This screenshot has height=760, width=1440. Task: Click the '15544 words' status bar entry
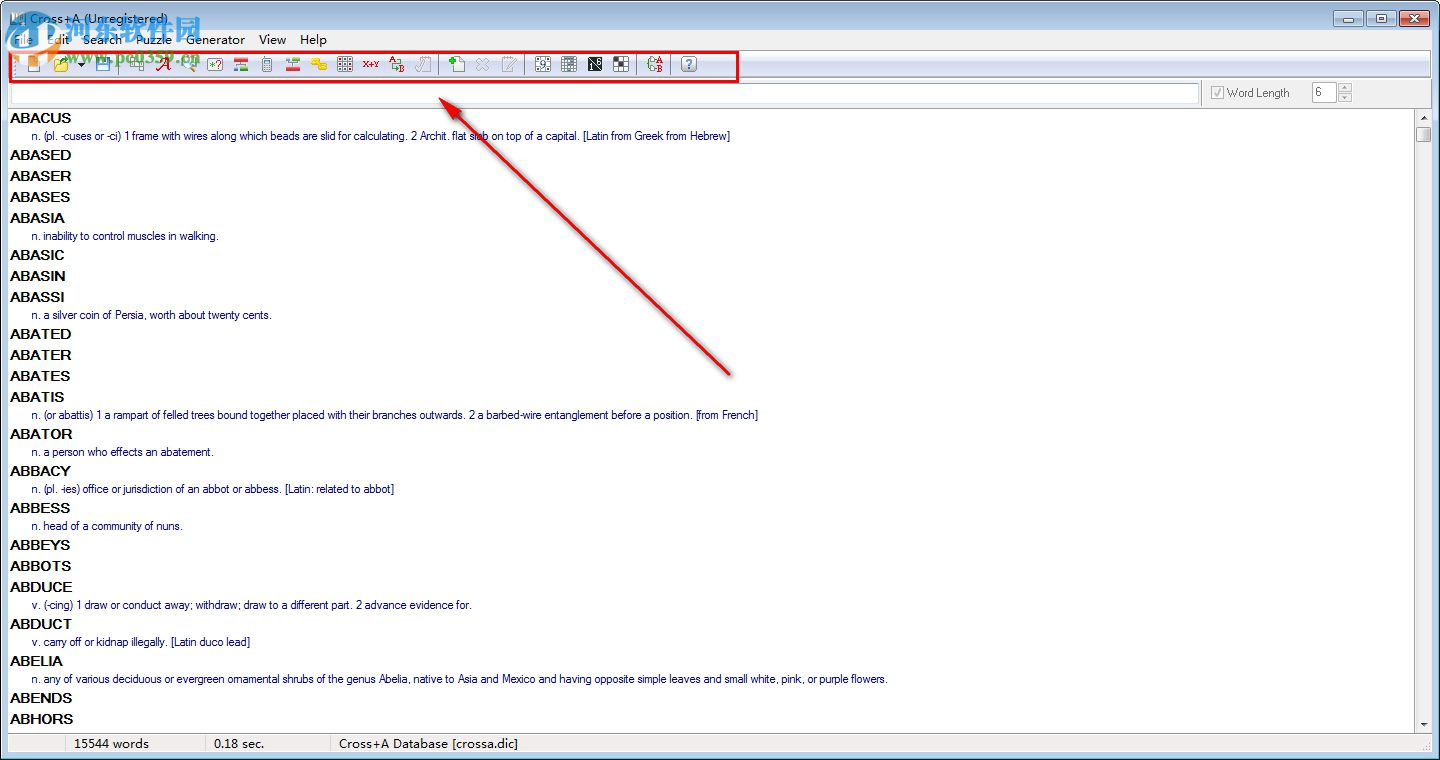tap(111, 744)
